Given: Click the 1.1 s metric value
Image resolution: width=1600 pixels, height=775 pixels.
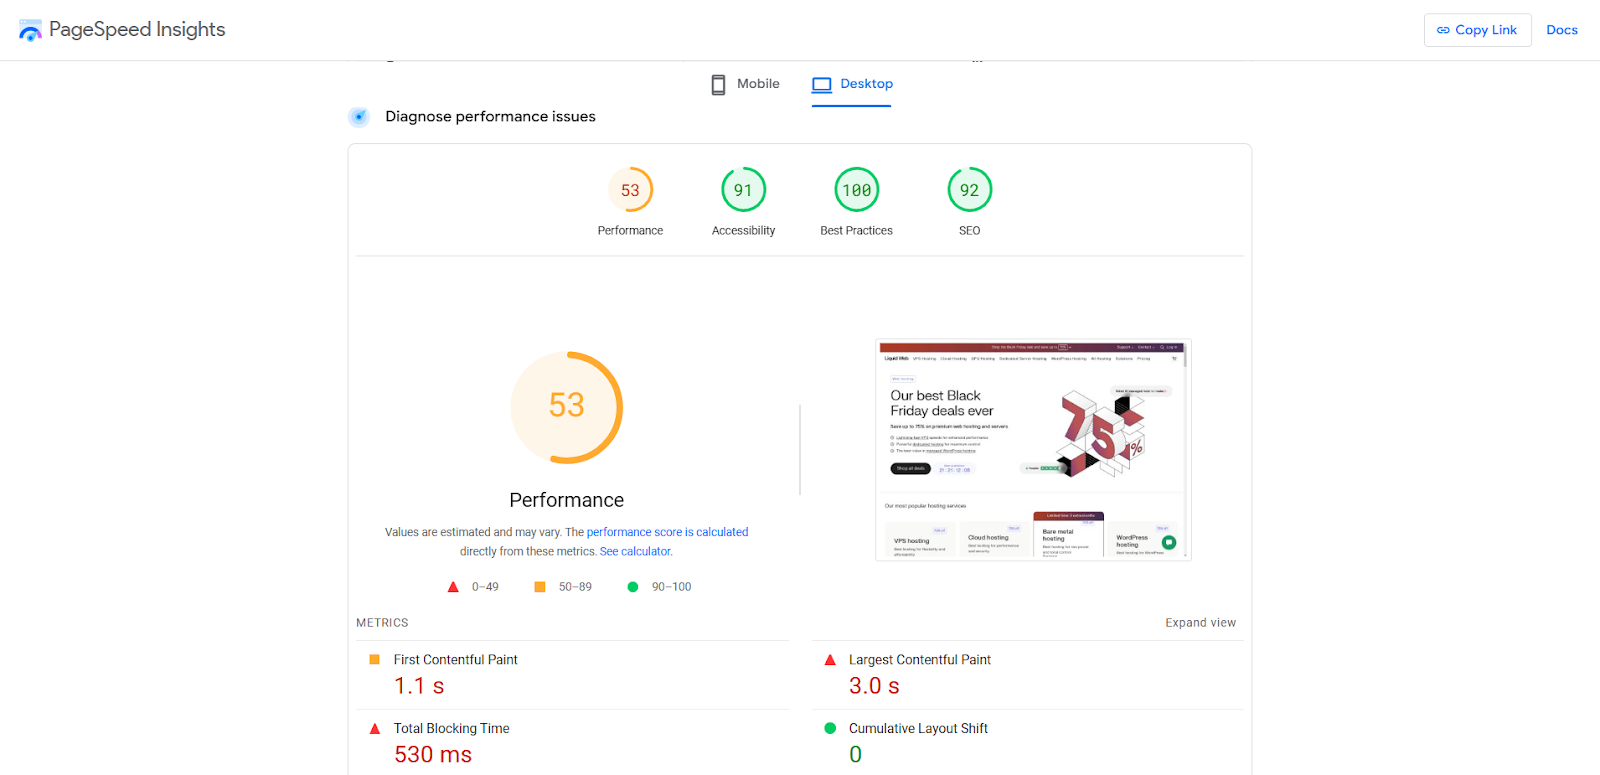Looking at the screenshot, I should coord(419,686).
